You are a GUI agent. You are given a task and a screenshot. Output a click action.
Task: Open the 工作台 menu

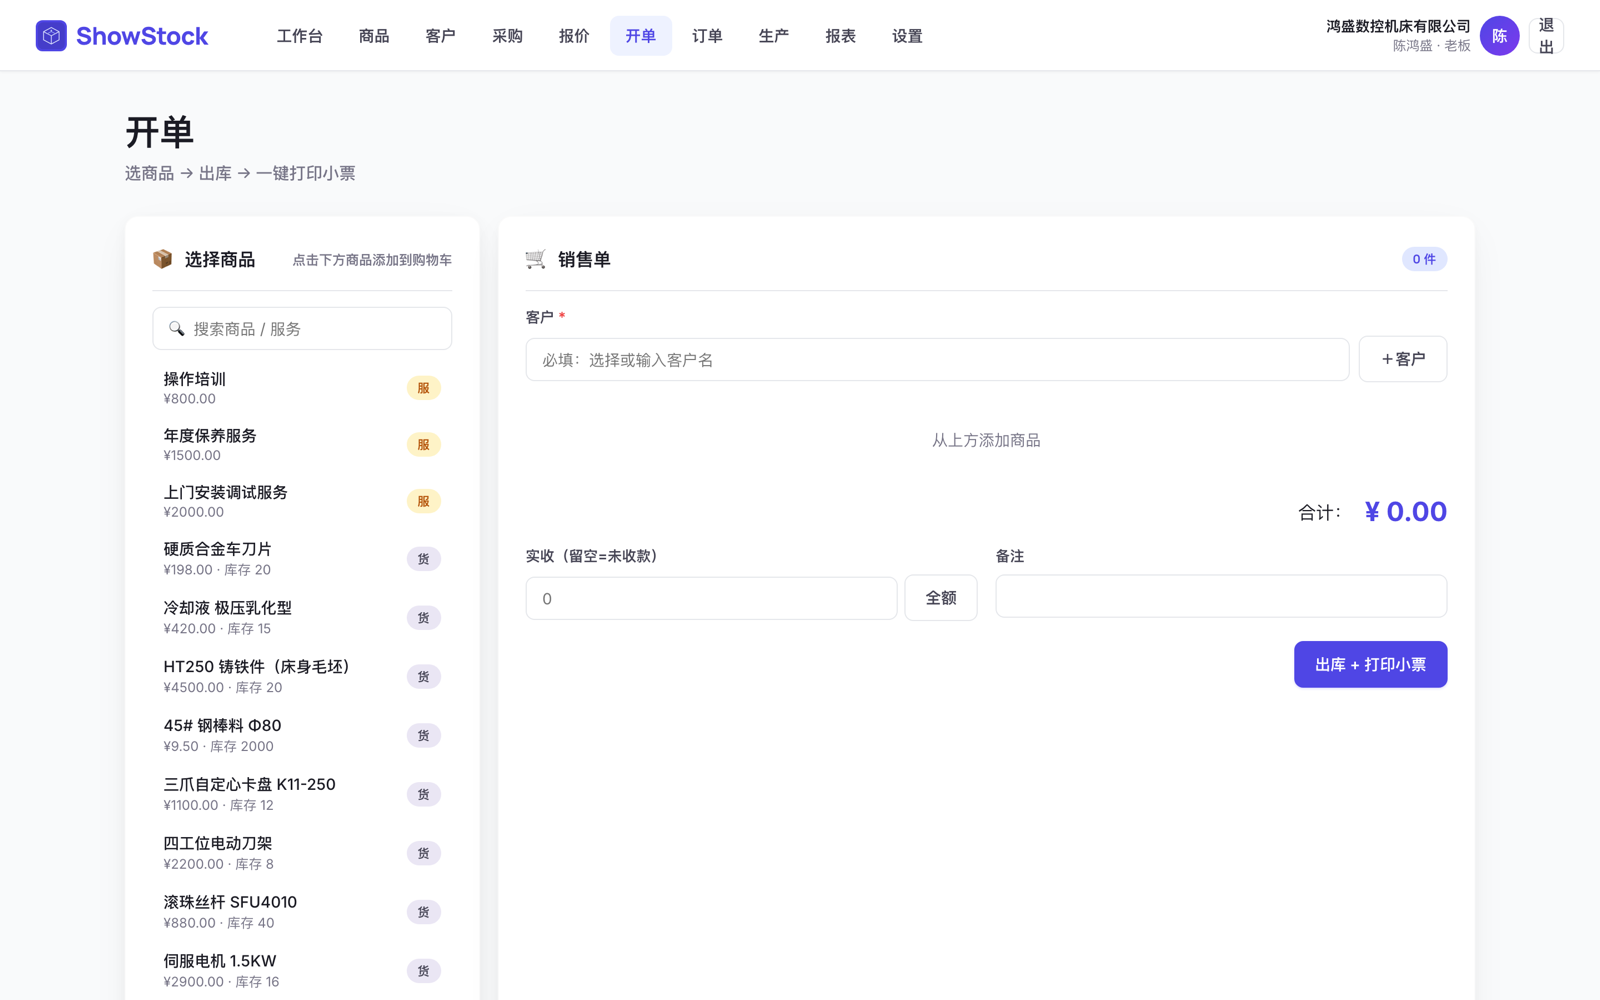(300, 36)
